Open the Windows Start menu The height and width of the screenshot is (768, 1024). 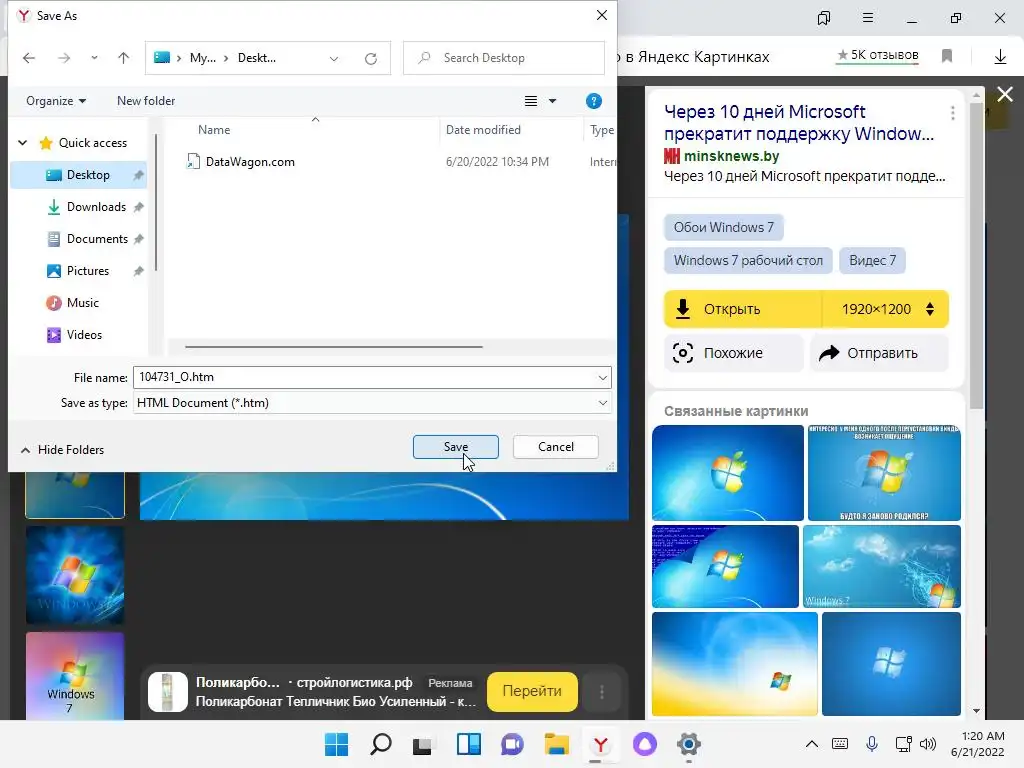pos(337,744)
